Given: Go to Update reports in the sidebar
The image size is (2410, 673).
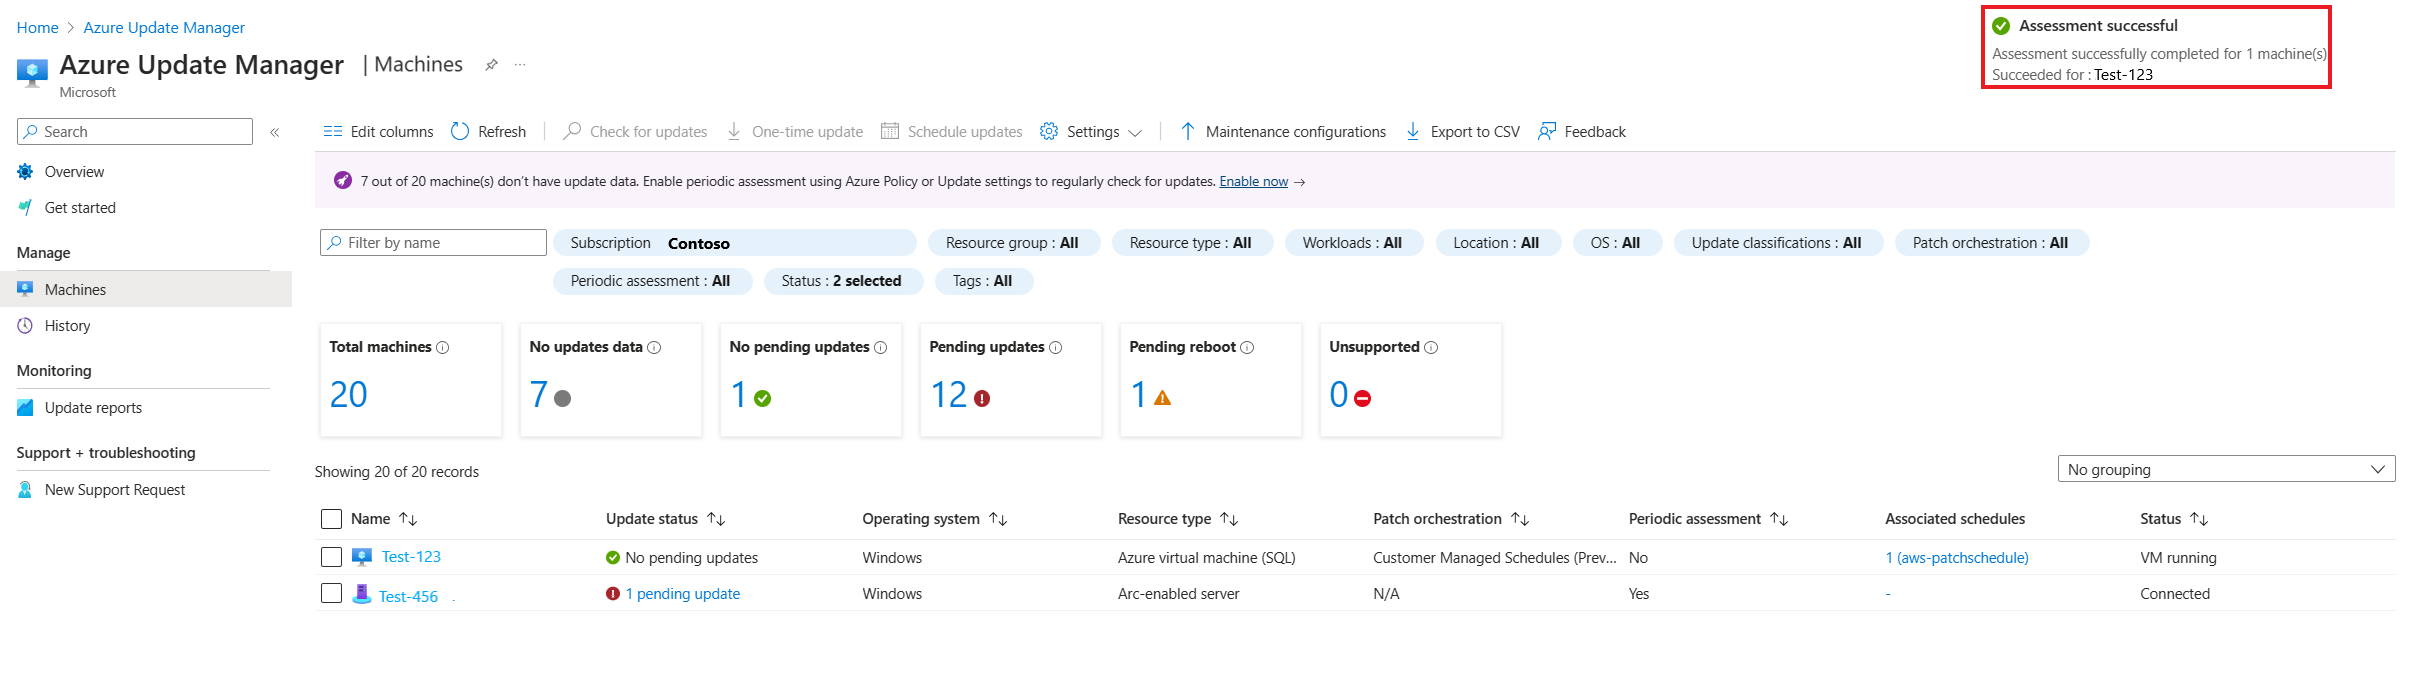Looking at the screenshot, I should pyautogui.click(x=93, y=408).
